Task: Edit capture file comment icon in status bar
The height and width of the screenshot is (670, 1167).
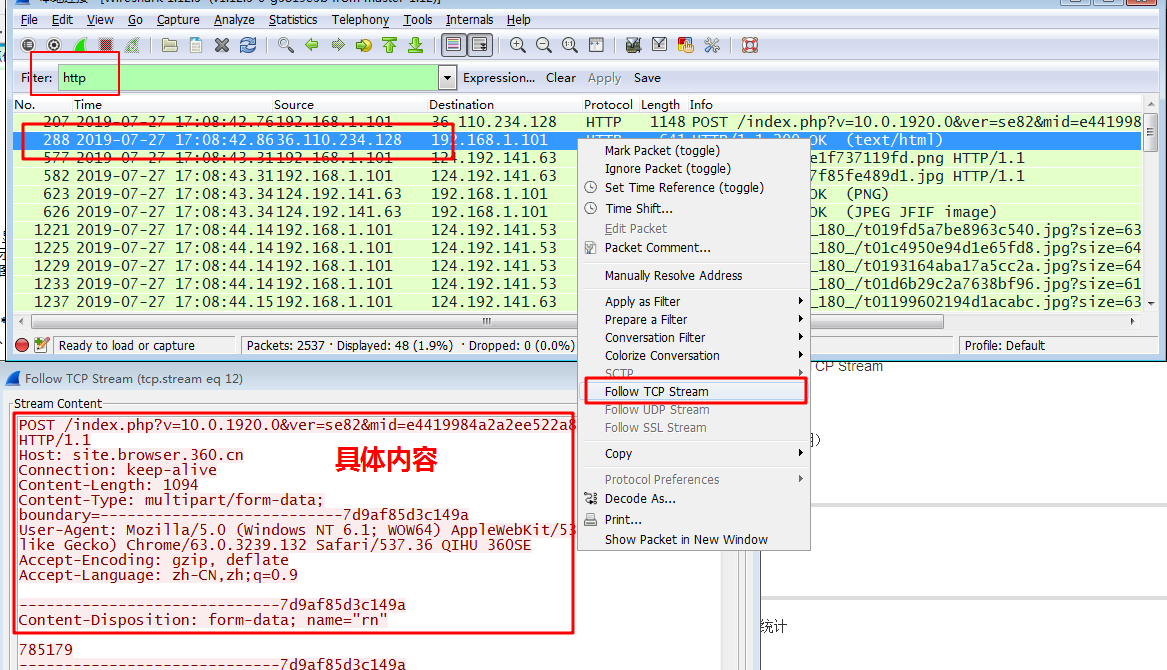Action: (42, 345)
